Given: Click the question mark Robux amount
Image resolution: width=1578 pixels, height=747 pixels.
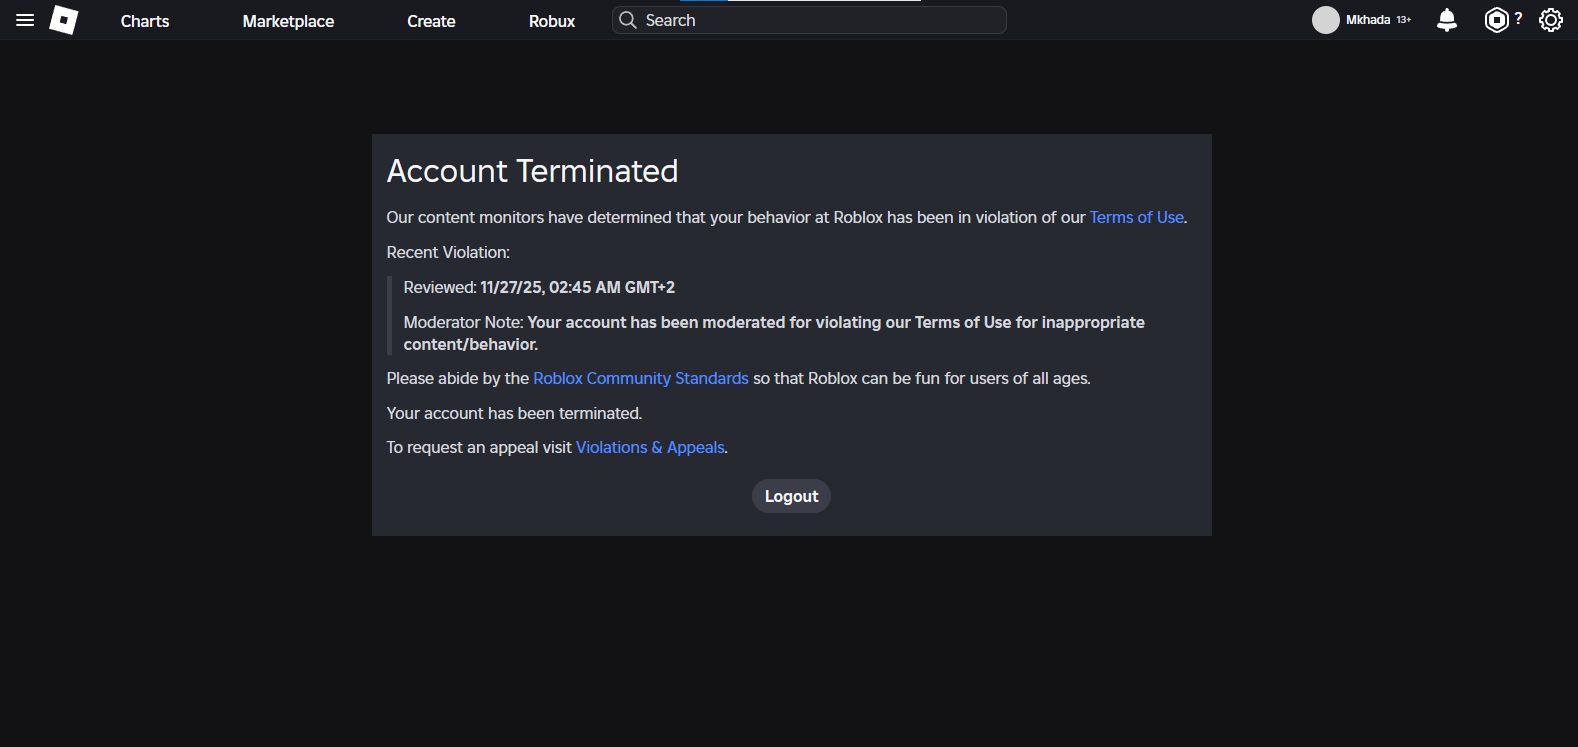Looking at the screenshot, I should [1518, 18].
